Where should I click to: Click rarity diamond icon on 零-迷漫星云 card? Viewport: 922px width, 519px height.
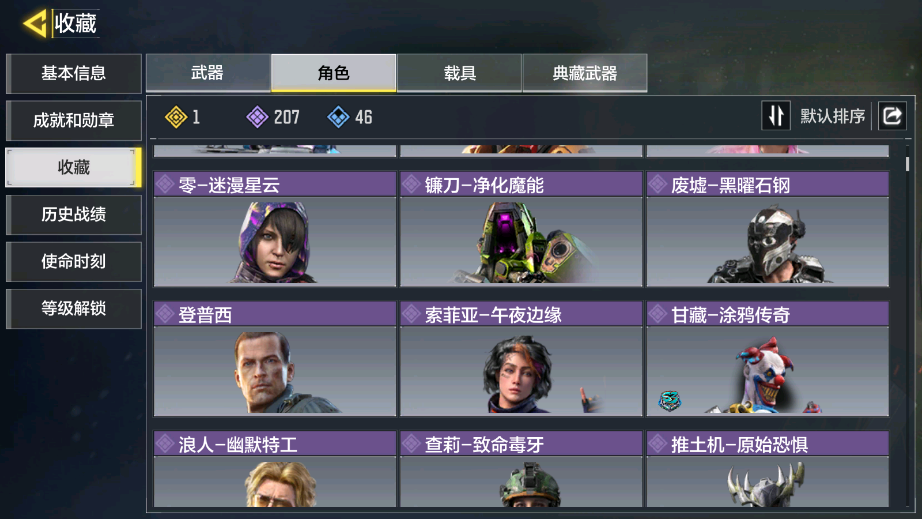click(165, 185)
